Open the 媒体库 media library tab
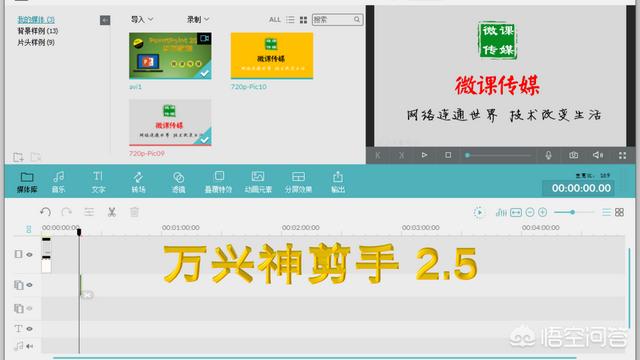Screen dimensions: 640x360 tap(27, 182)
